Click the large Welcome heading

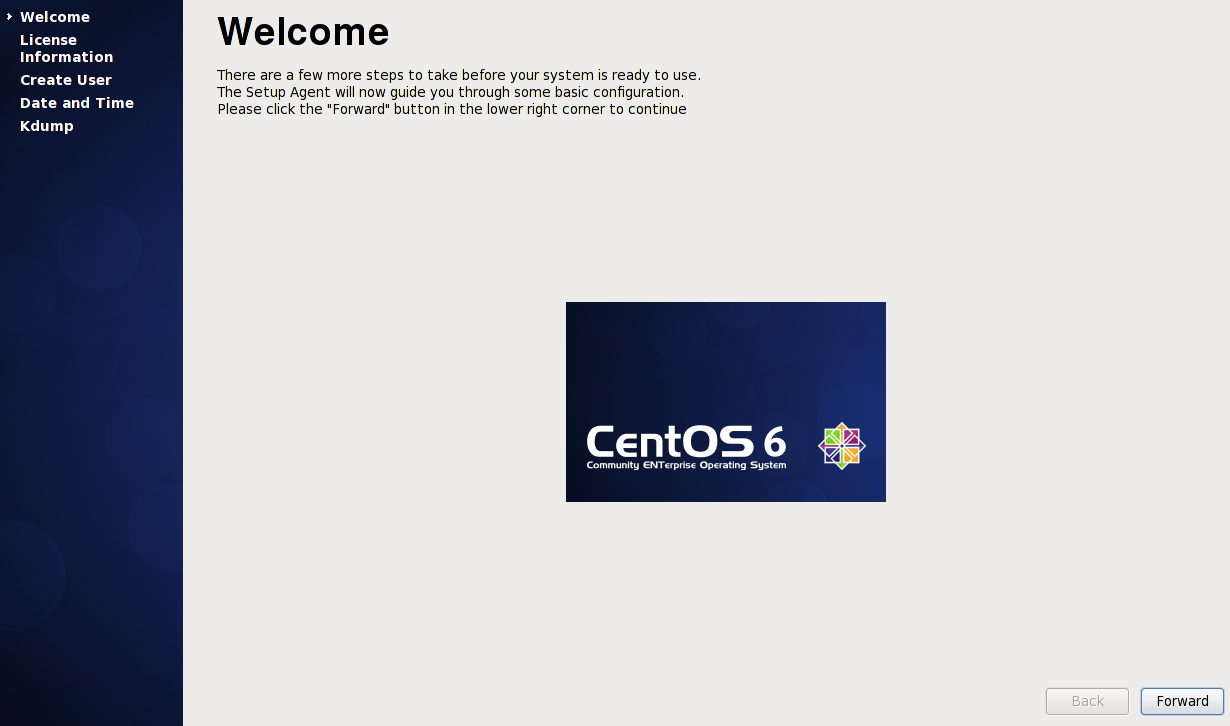click(x=303, y=32)
